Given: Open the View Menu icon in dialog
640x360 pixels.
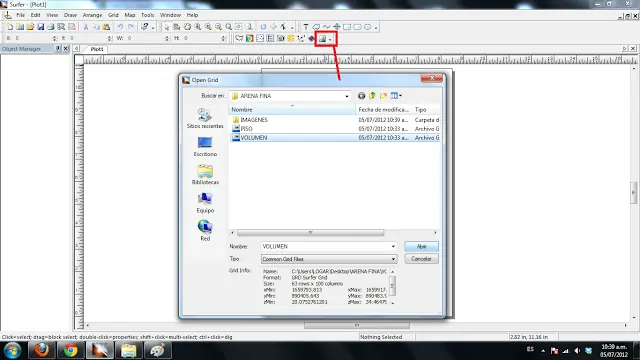Looking at the screenshot, I should 396,96.
